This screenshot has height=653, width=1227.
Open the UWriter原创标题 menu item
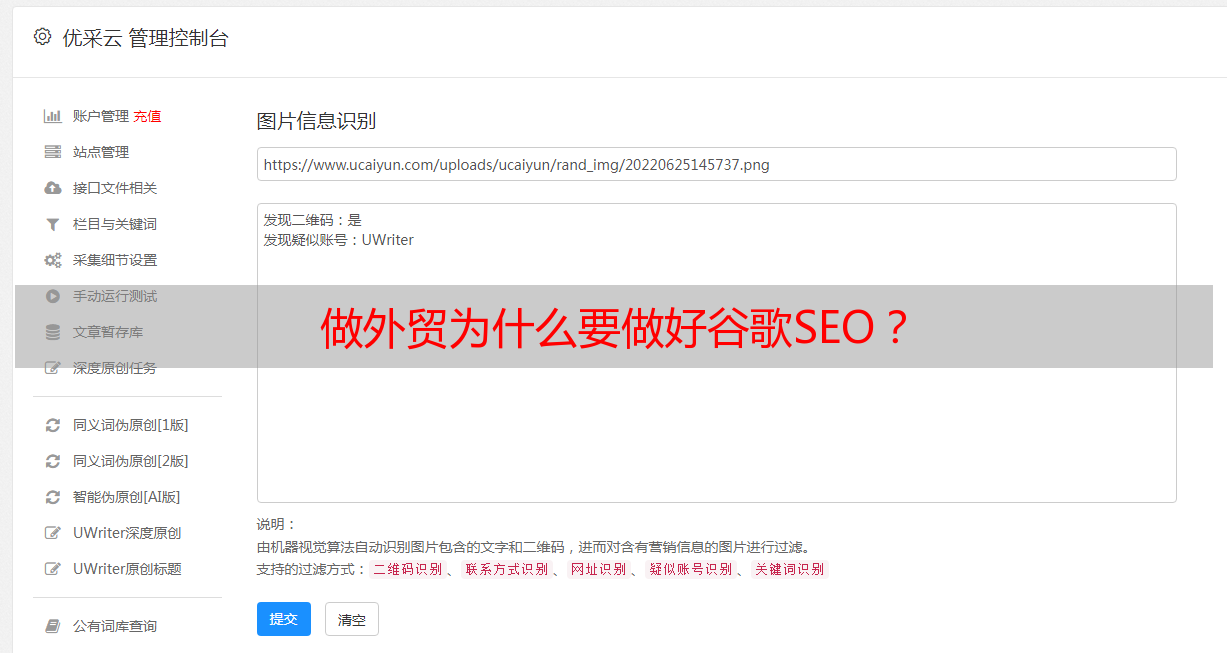pyautogui.click(x=127, y=569)
